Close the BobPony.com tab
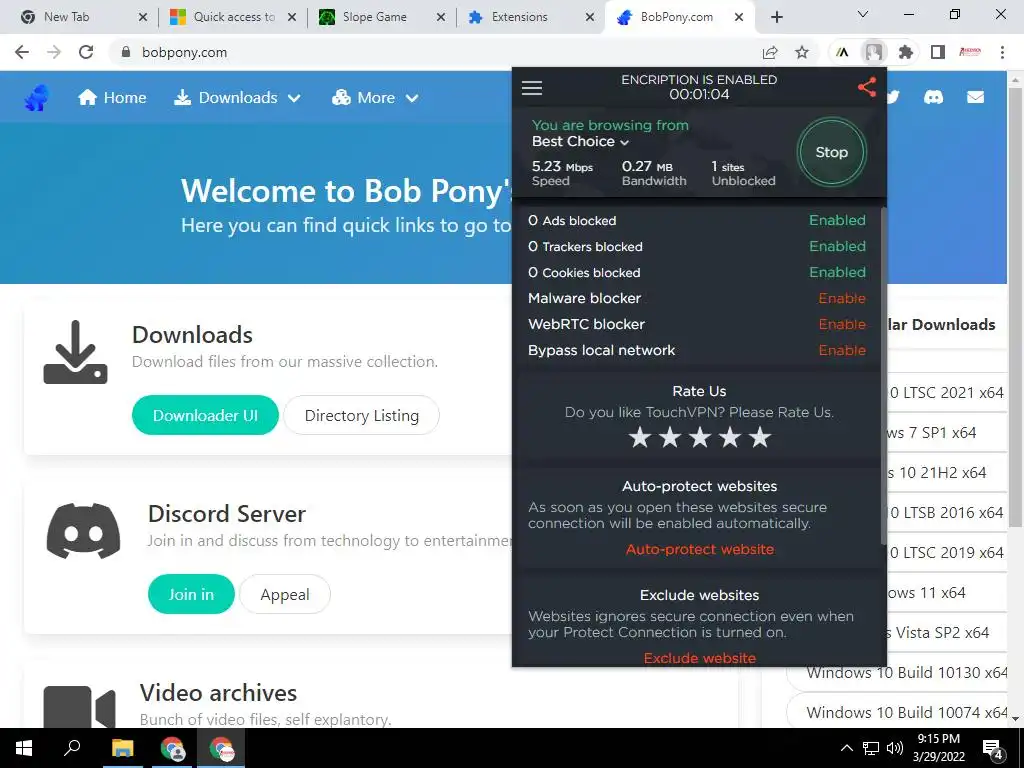The image size is (1024, 768). [x=739, y=17]
